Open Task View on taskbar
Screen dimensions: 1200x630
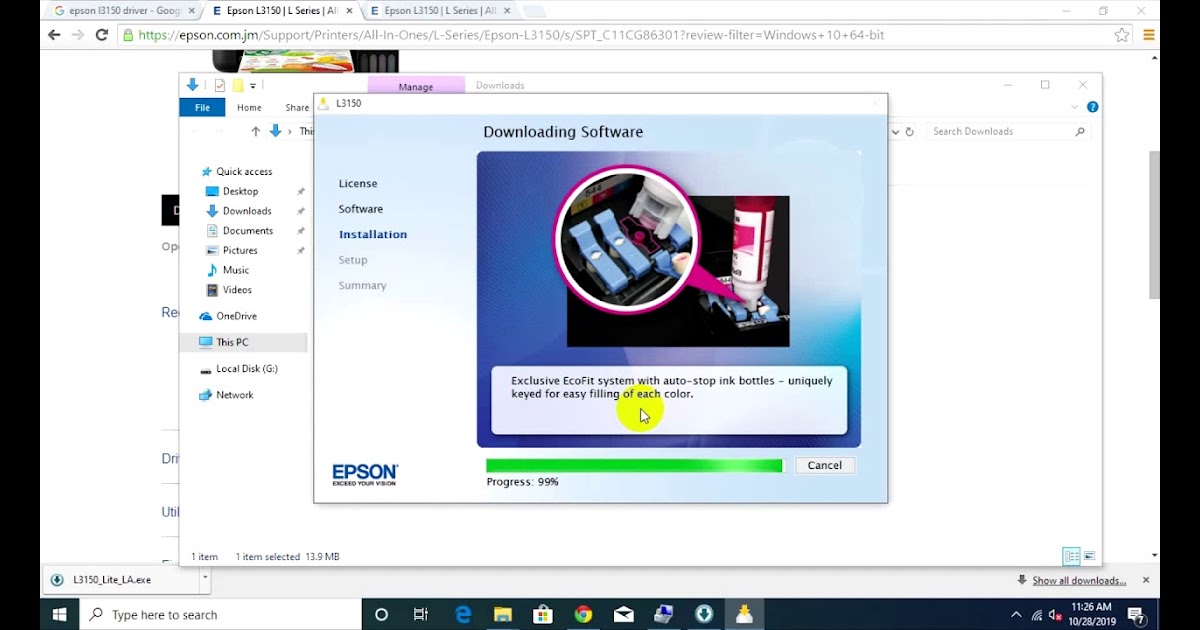click(x=421, y=614)
